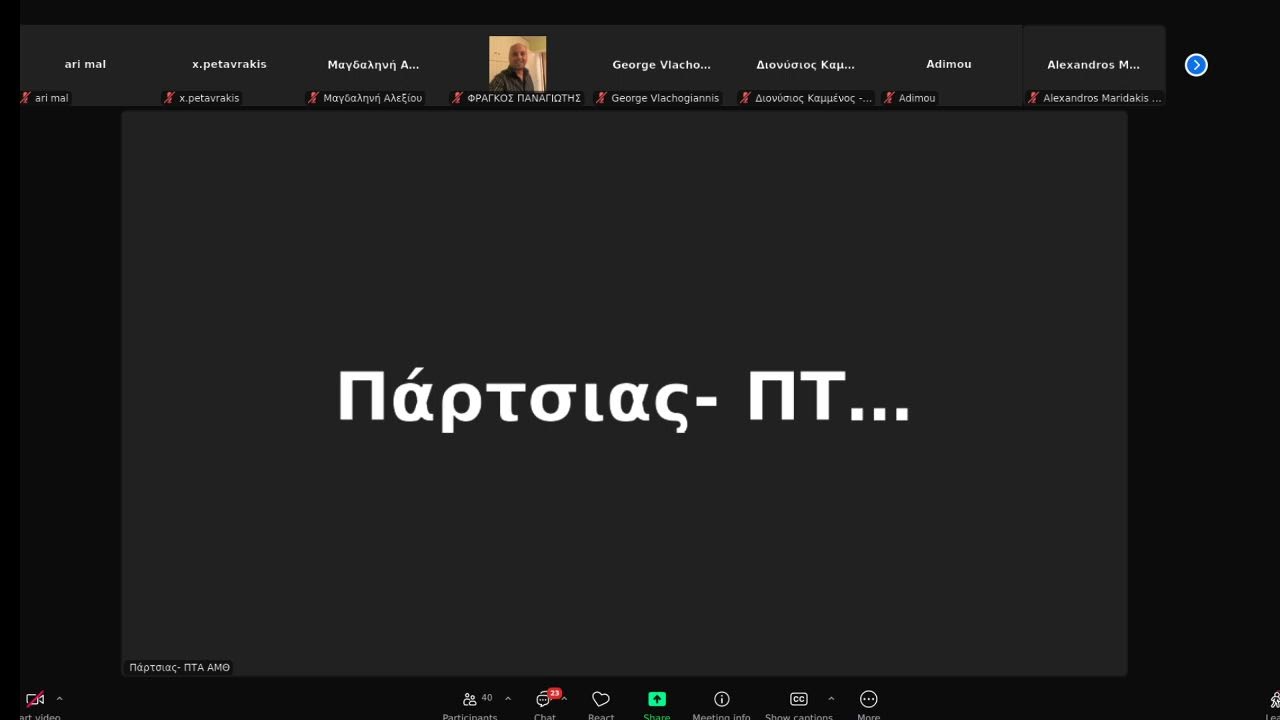The width and height of the screenshot is (1280, 720).
Task: Show next page of participant thumbnails
Action: (1196, 65)
